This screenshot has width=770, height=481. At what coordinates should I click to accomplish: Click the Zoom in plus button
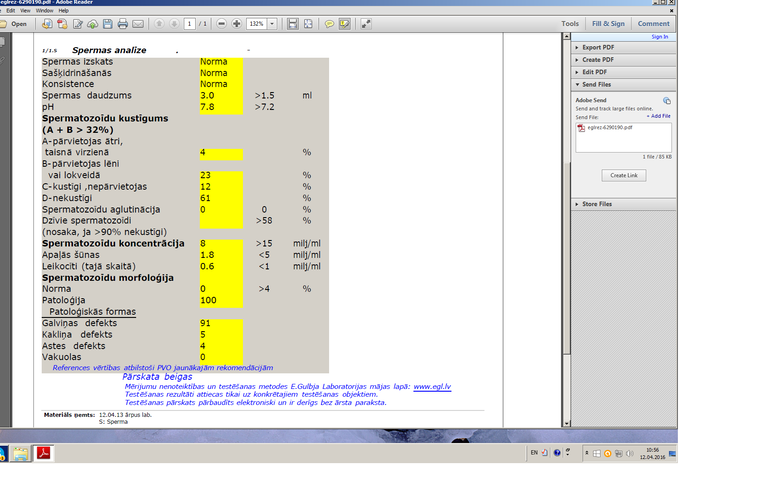click(x=236, y=23)
